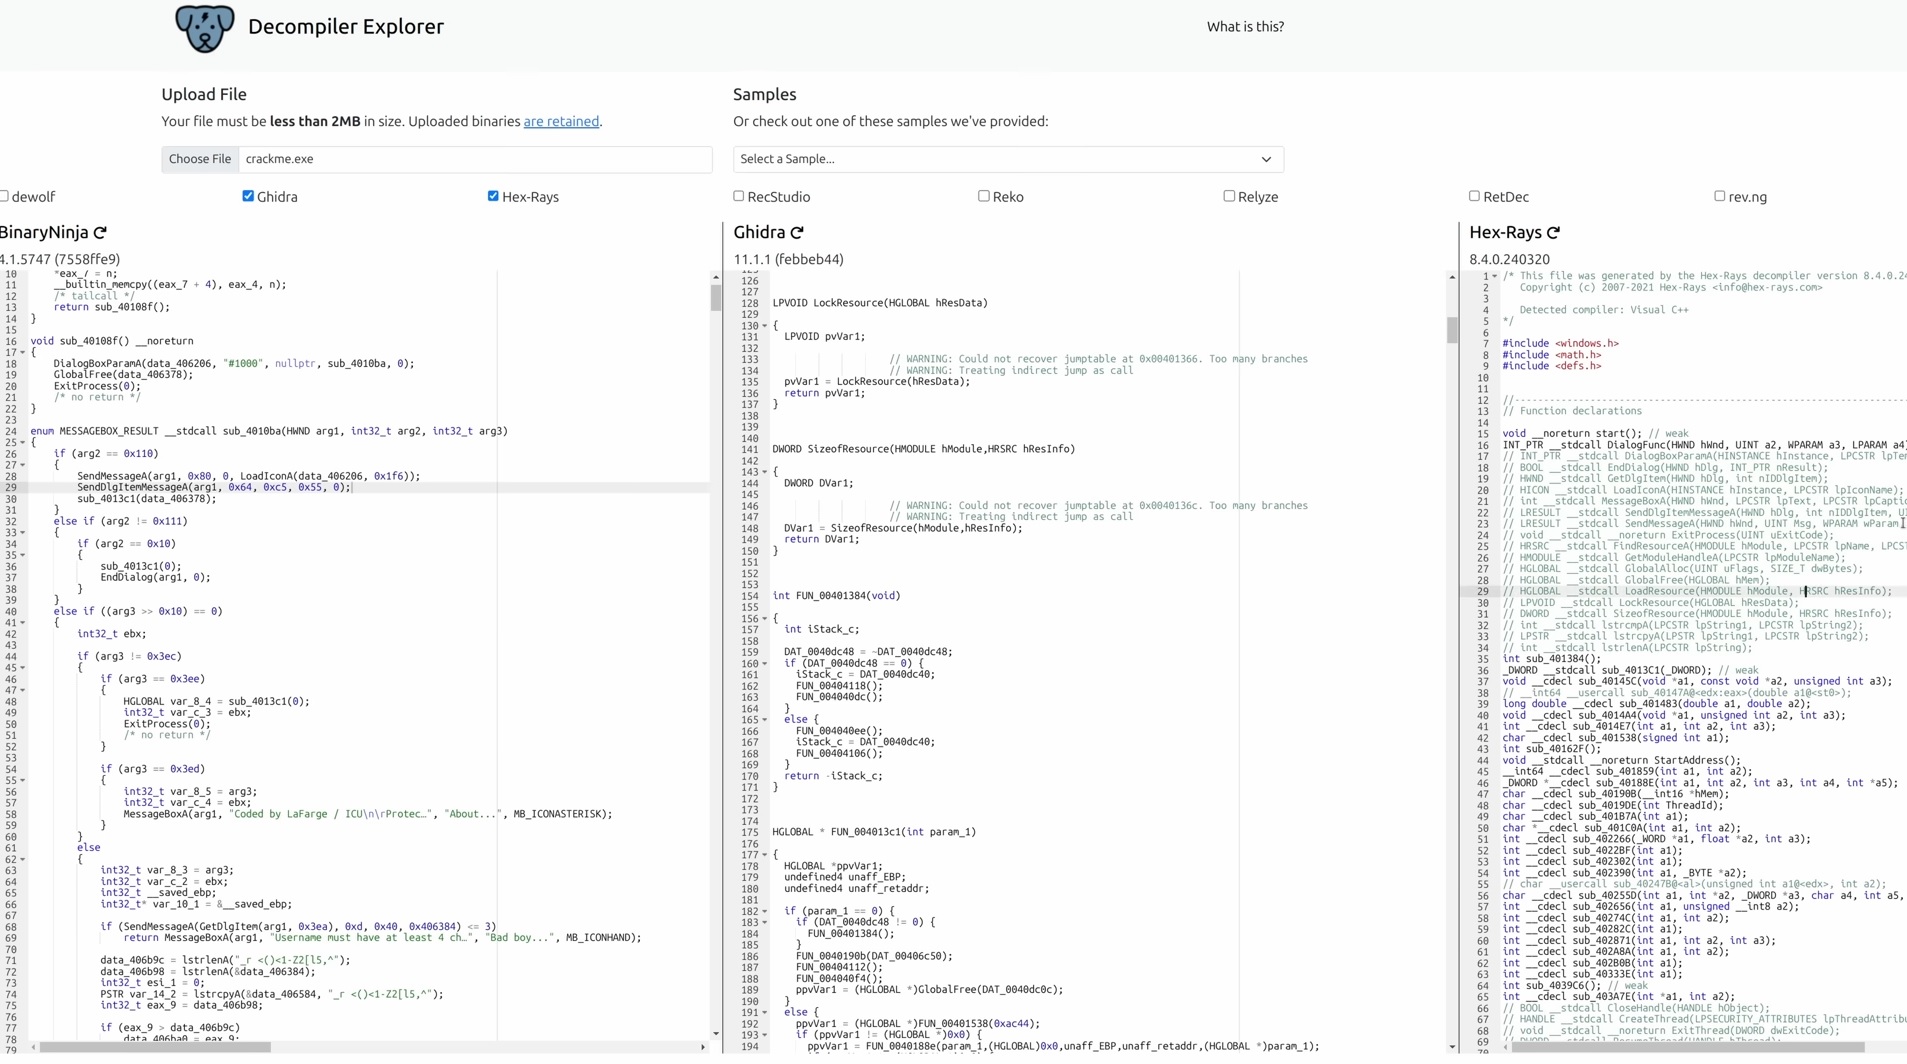
Task: Enable the Relyze decompiler checkbox
Action: click(x=1229, y=196)
